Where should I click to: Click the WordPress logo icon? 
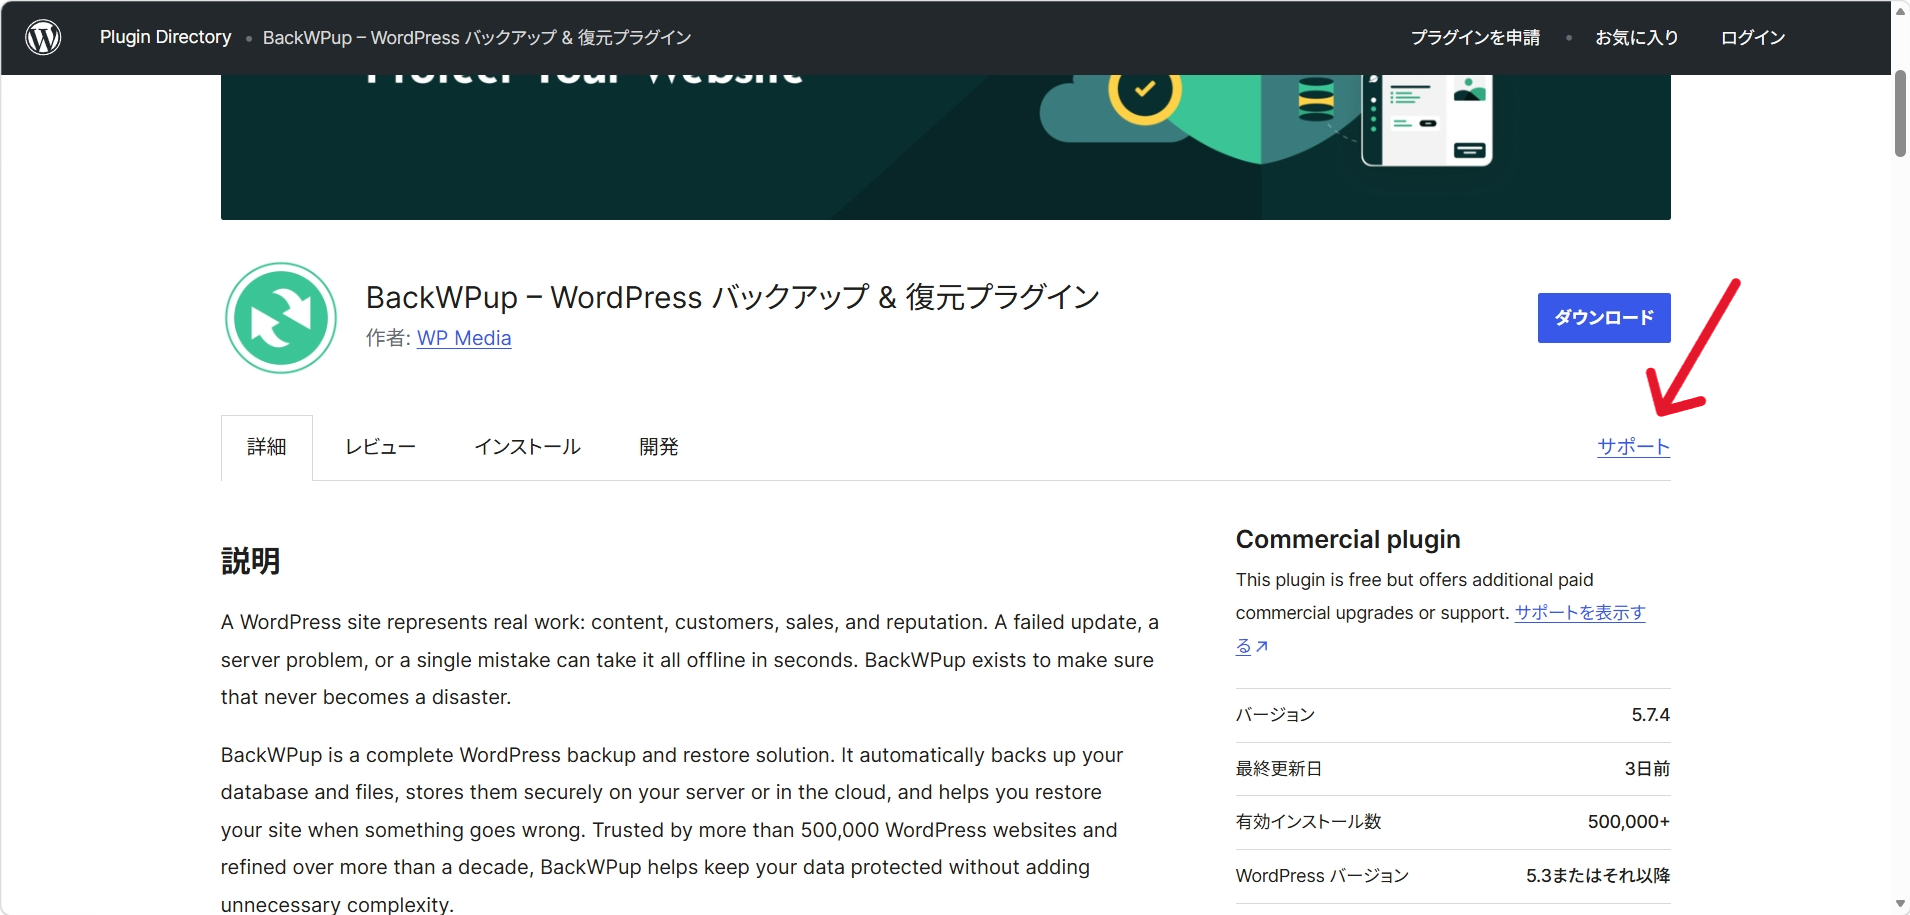(x=43, y=37)
